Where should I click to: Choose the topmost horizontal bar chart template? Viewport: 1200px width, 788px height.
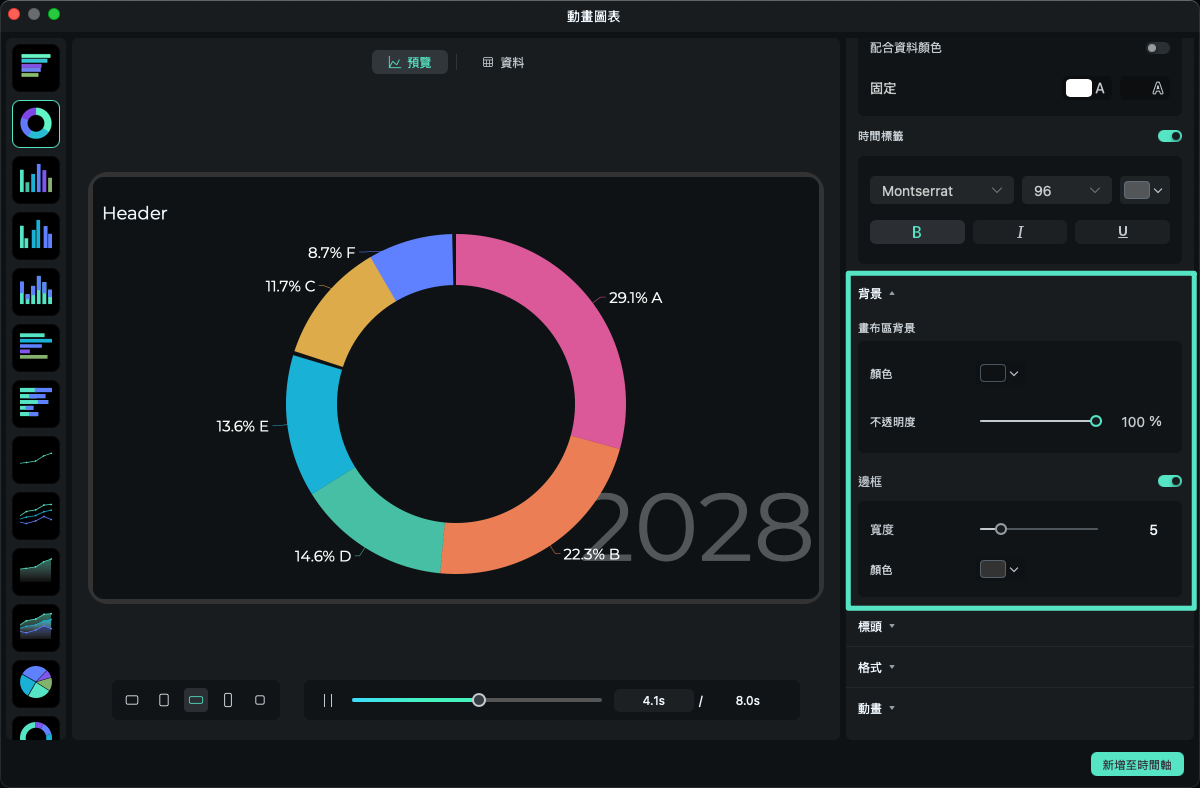(36, 68)
